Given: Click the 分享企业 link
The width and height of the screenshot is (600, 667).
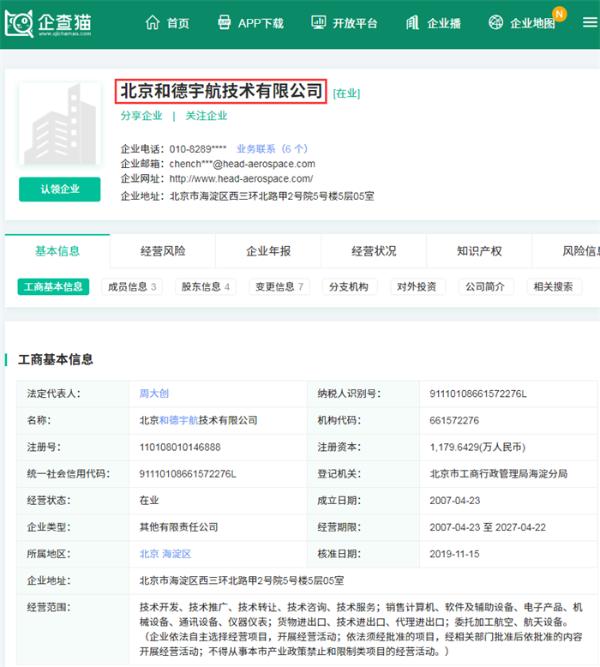Looking at the screenshot, I should pyautogui.click(x=141, y=116).
